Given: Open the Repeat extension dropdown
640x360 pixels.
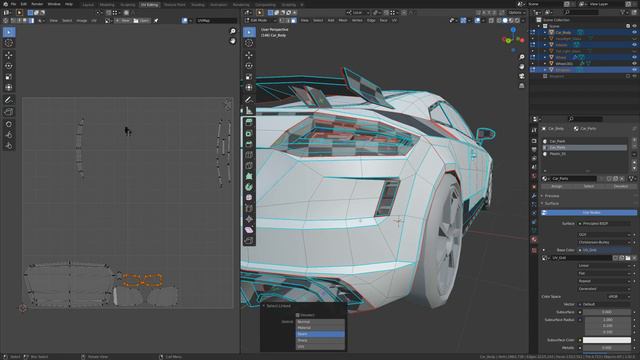Looking at the screenshot, I should [604, 281].
